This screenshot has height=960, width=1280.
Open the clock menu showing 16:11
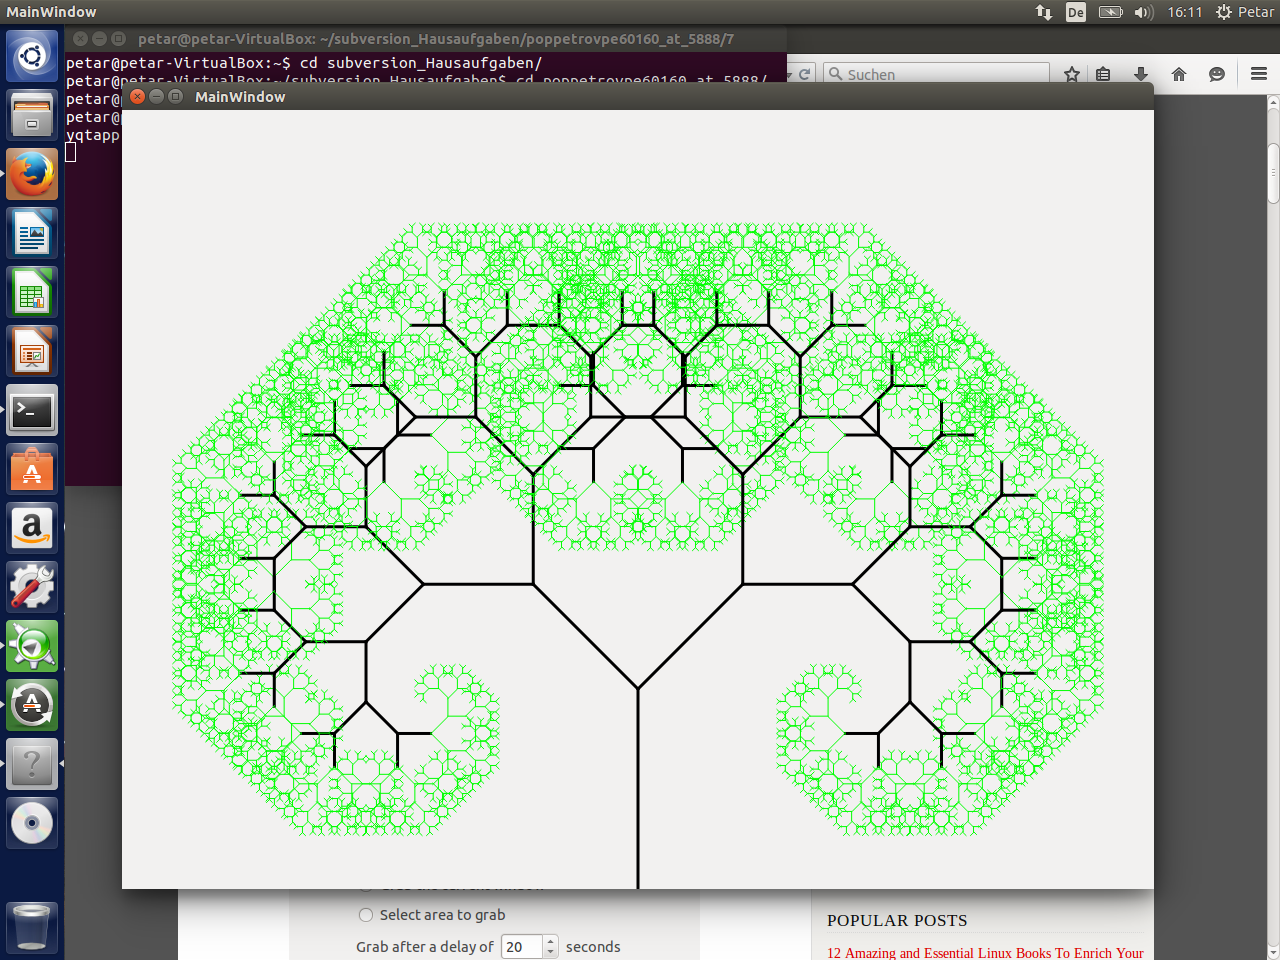[x=1185, y=12]
